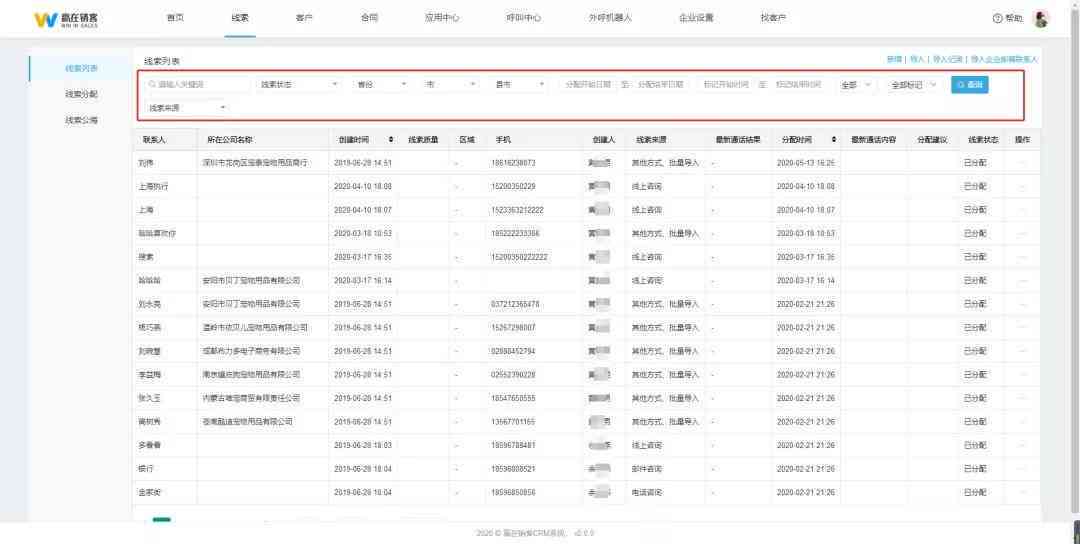Open row actions for phone 13567701165
Screen dimensions: 1080x544
(x=1022, y=421)
